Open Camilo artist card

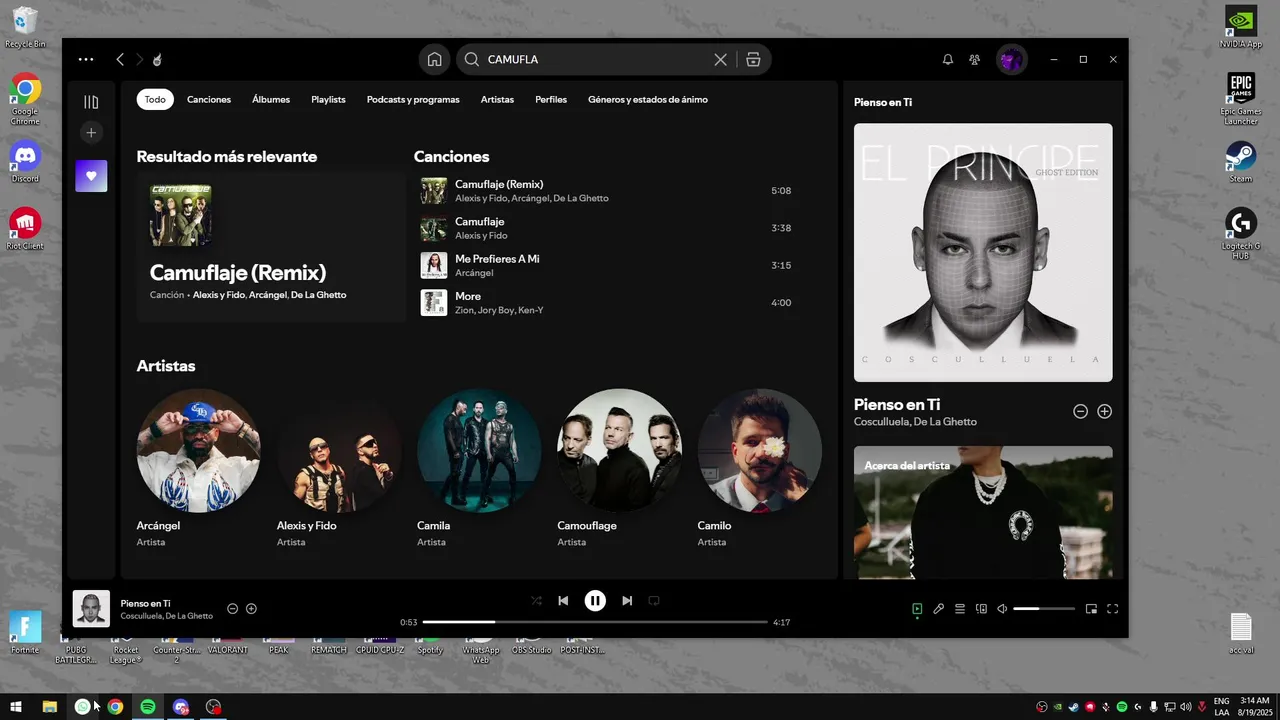point(759,468)
